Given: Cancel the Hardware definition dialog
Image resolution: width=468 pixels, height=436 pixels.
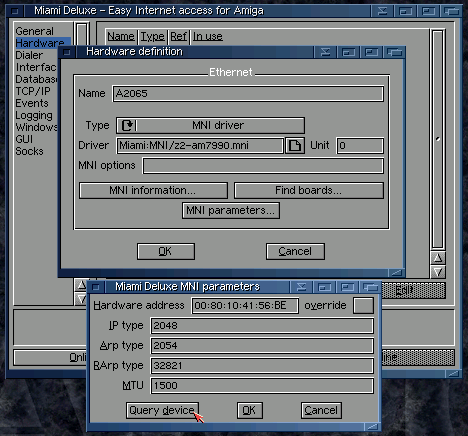Looking at the screenshot, I should [295, 251].
